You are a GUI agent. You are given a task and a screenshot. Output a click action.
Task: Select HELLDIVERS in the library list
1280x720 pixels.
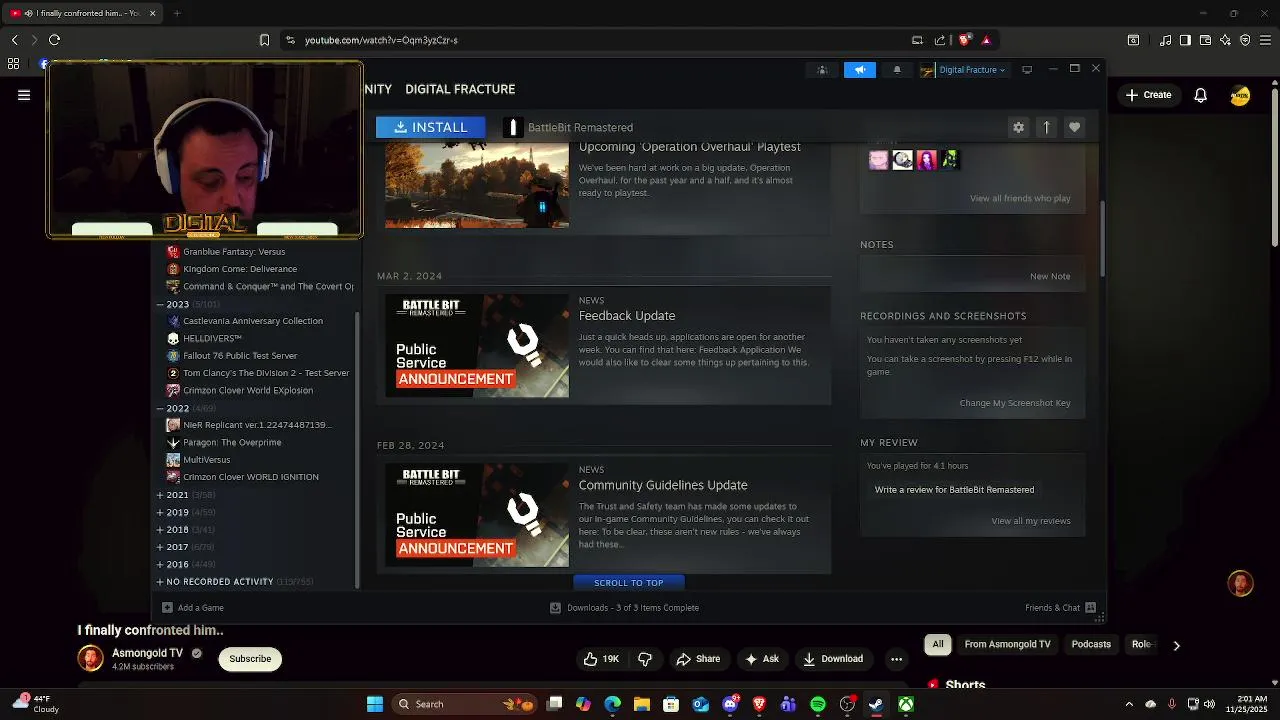click(212, 338)
